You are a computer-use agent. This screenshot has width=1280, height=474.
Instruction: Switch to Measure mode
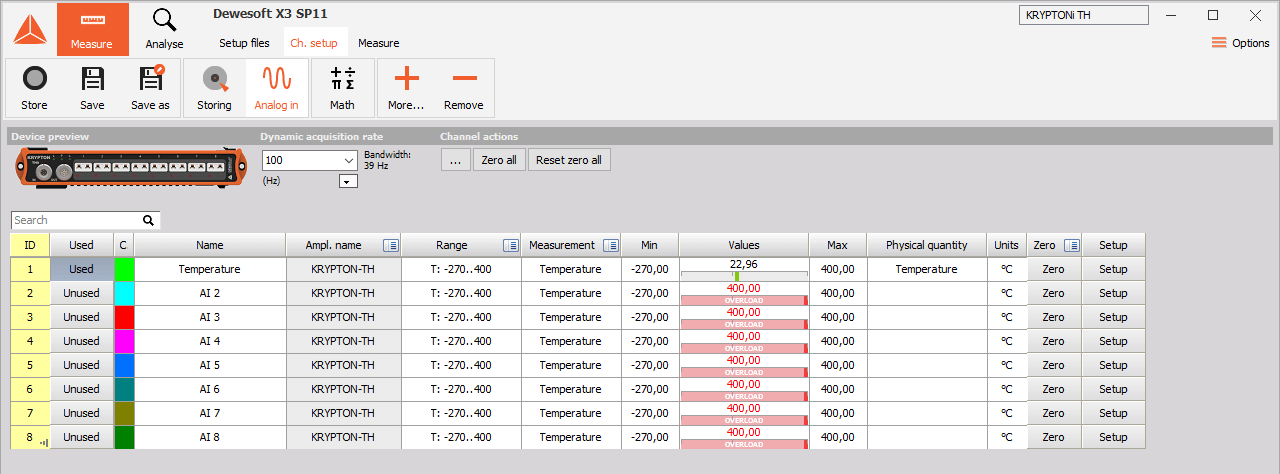click(x=92, y=29)
